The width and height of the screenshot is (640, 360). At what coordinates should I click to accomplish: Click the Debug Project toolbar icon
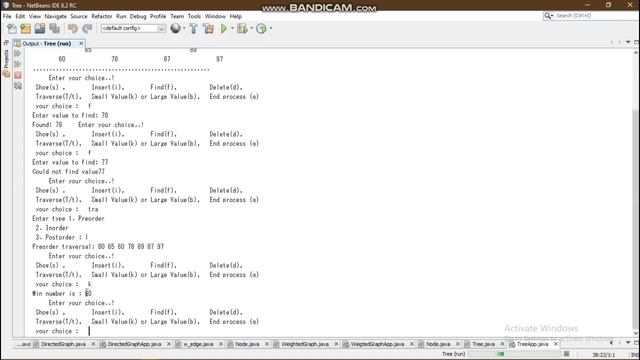click(x=242, y=28)
